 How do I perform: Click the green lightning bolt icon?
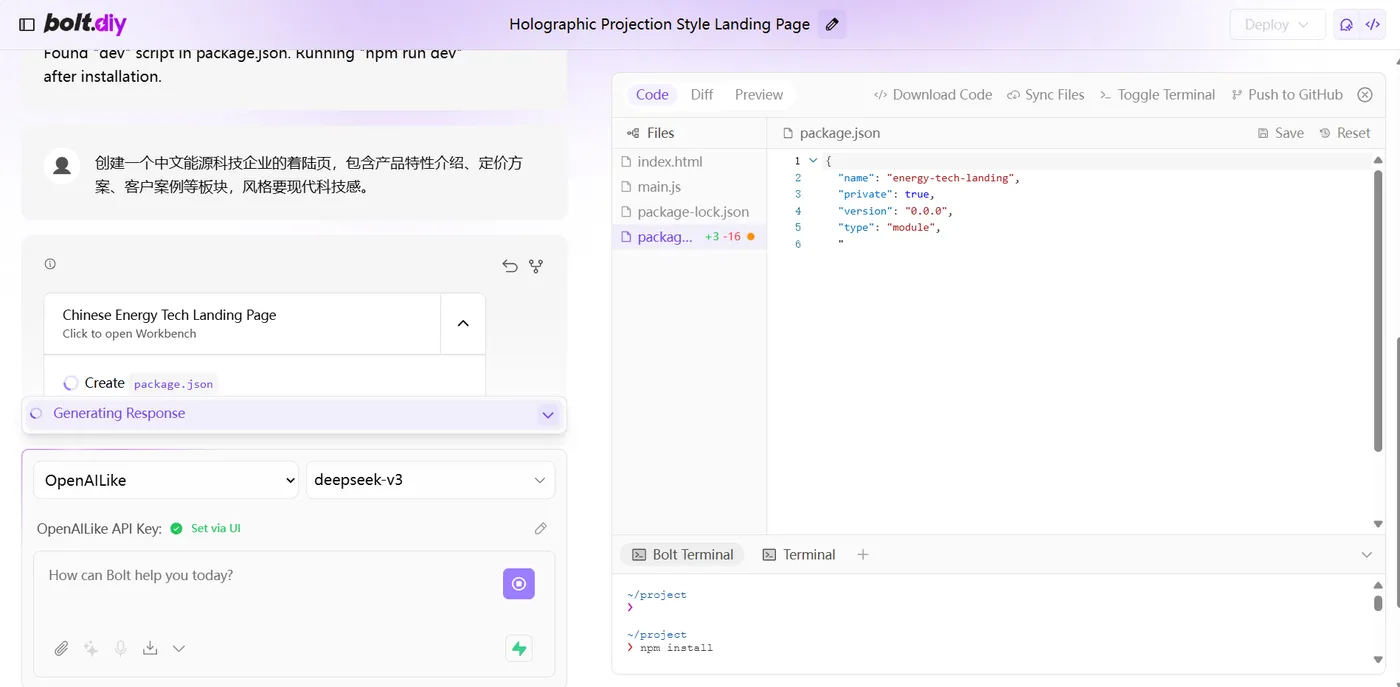coord(519,649)
